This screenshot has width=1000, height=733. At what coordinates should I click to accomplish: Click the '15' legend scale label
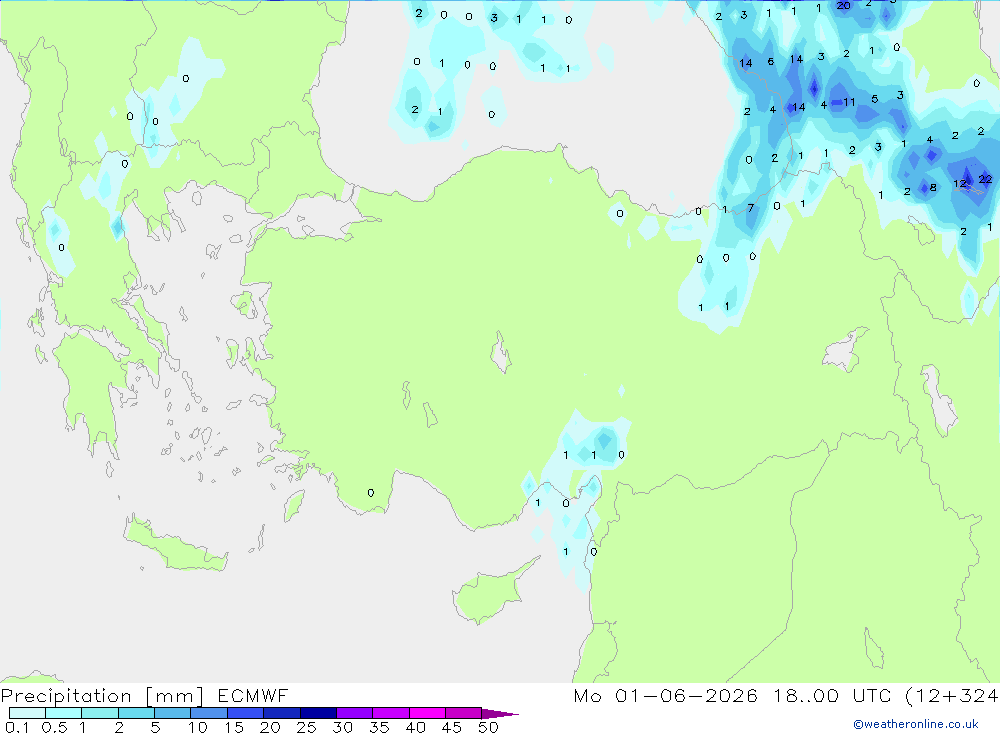[x=233, y=727]
